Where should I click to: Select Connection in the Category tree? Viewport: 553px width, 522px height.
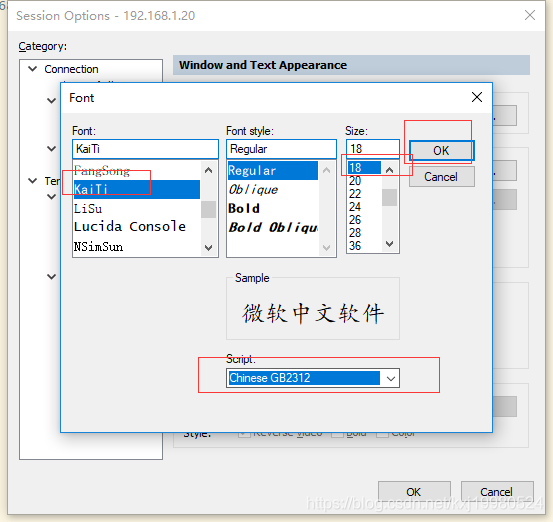click(x=71, y=69)
